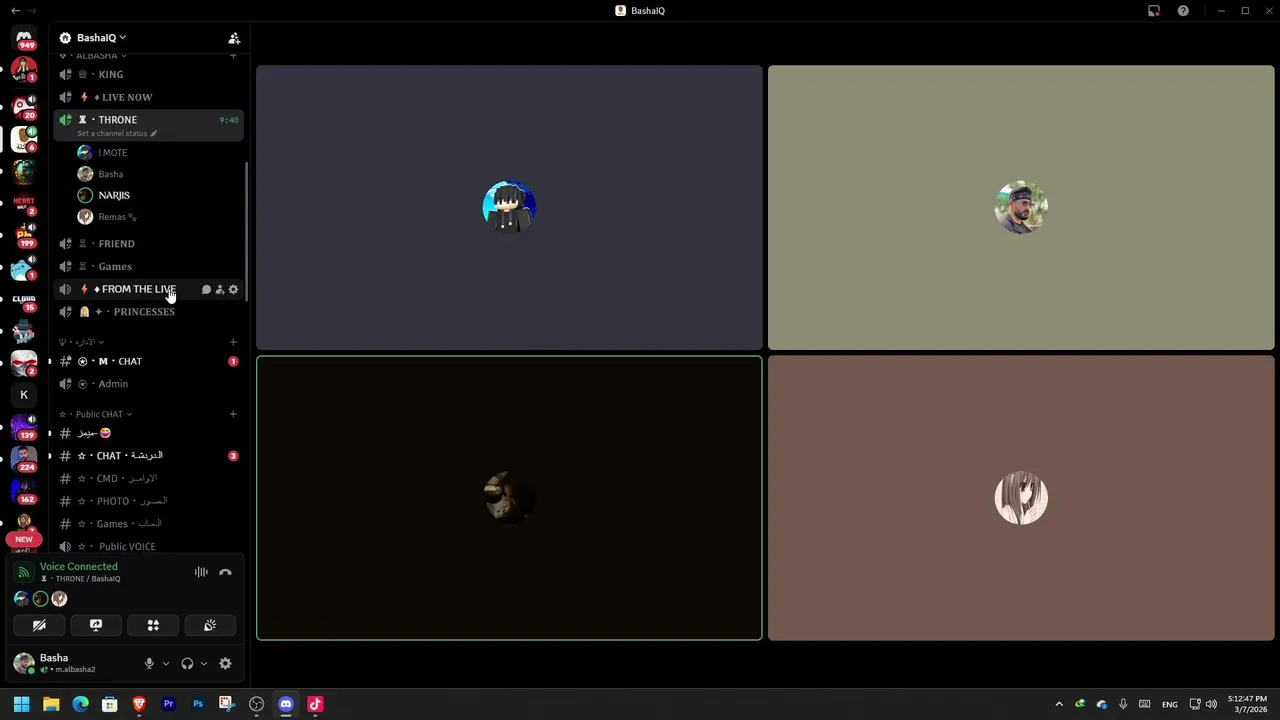The image size is (1280, 720).
Task: Invite people with the BashaIQ header icon
Action: (x=234, y=38)
